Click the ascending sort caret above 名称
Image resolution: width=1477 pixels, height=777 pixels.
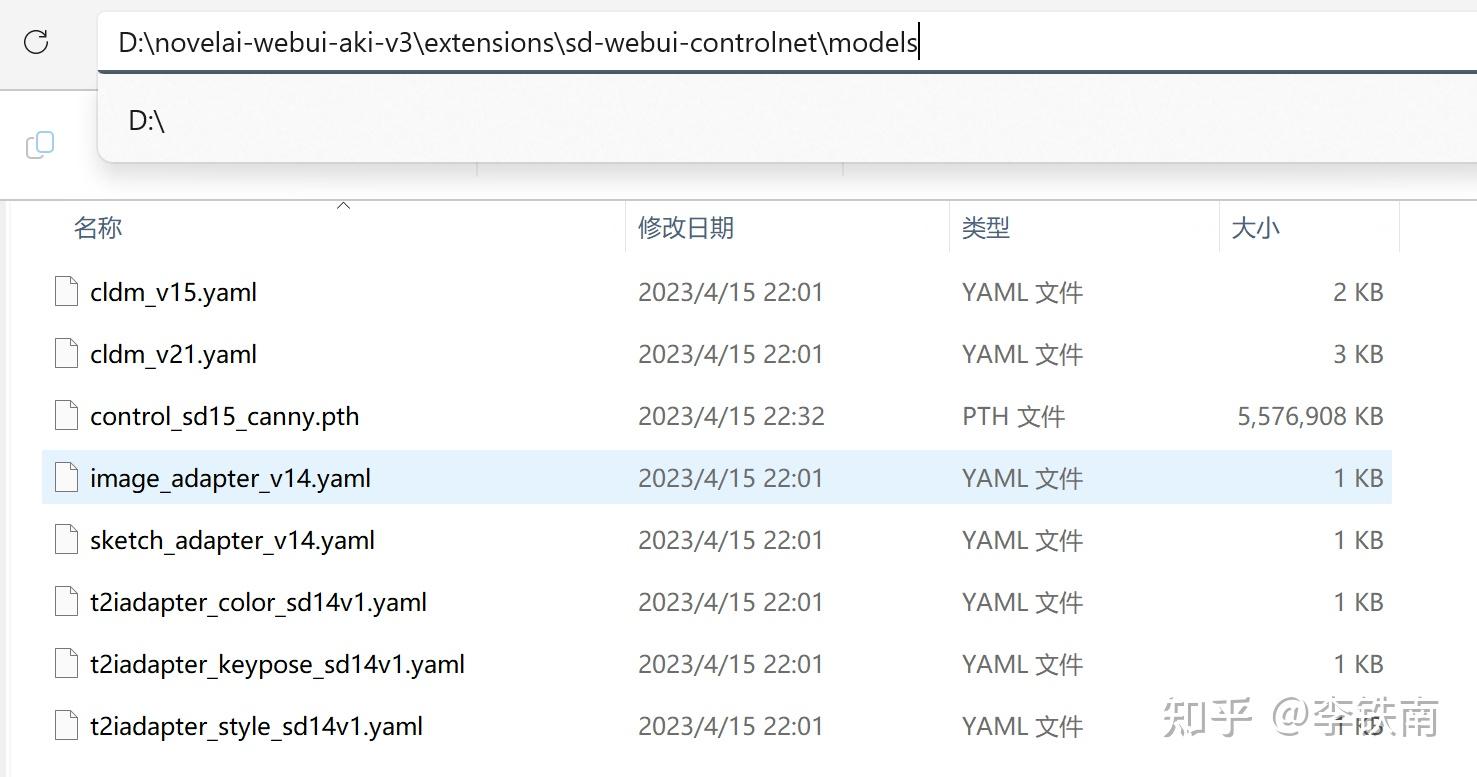tap(343, 205)
